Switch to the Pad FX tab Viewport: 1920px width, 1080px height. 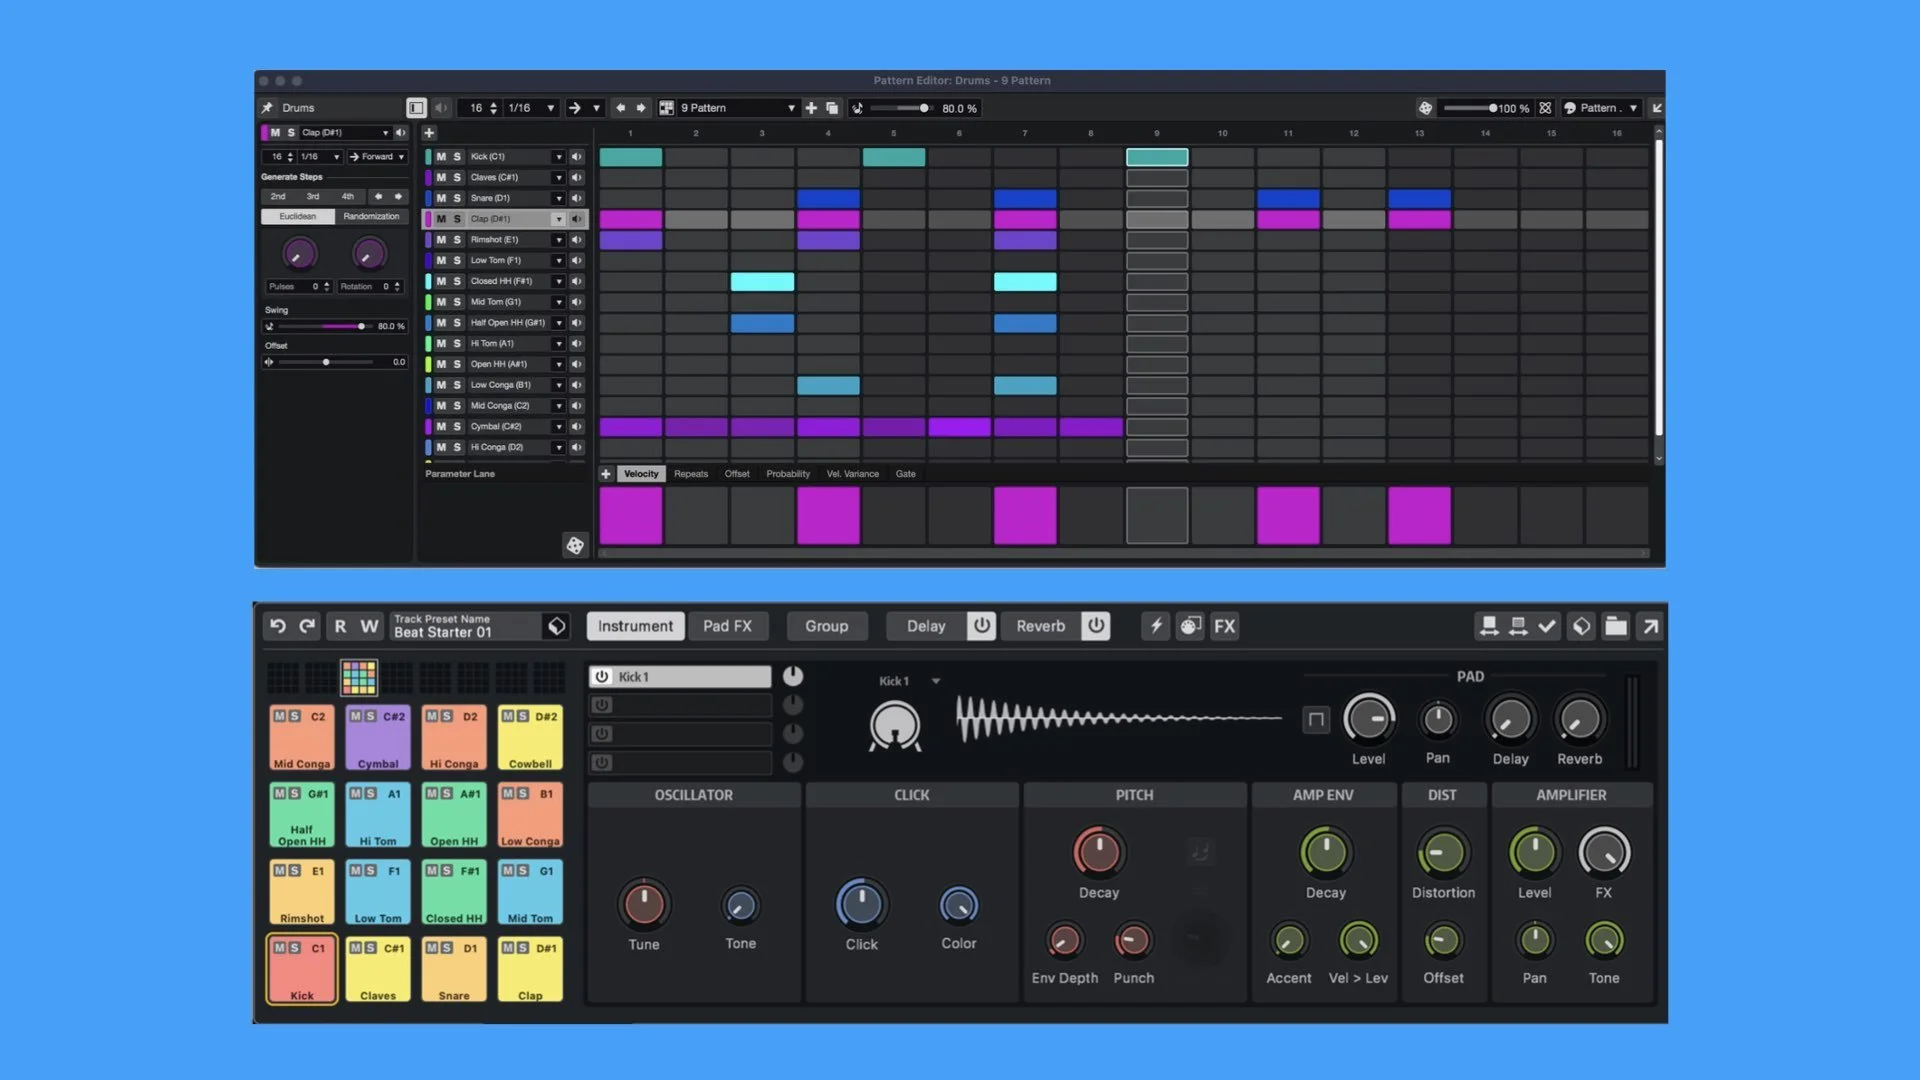click(x=727, y=626)
